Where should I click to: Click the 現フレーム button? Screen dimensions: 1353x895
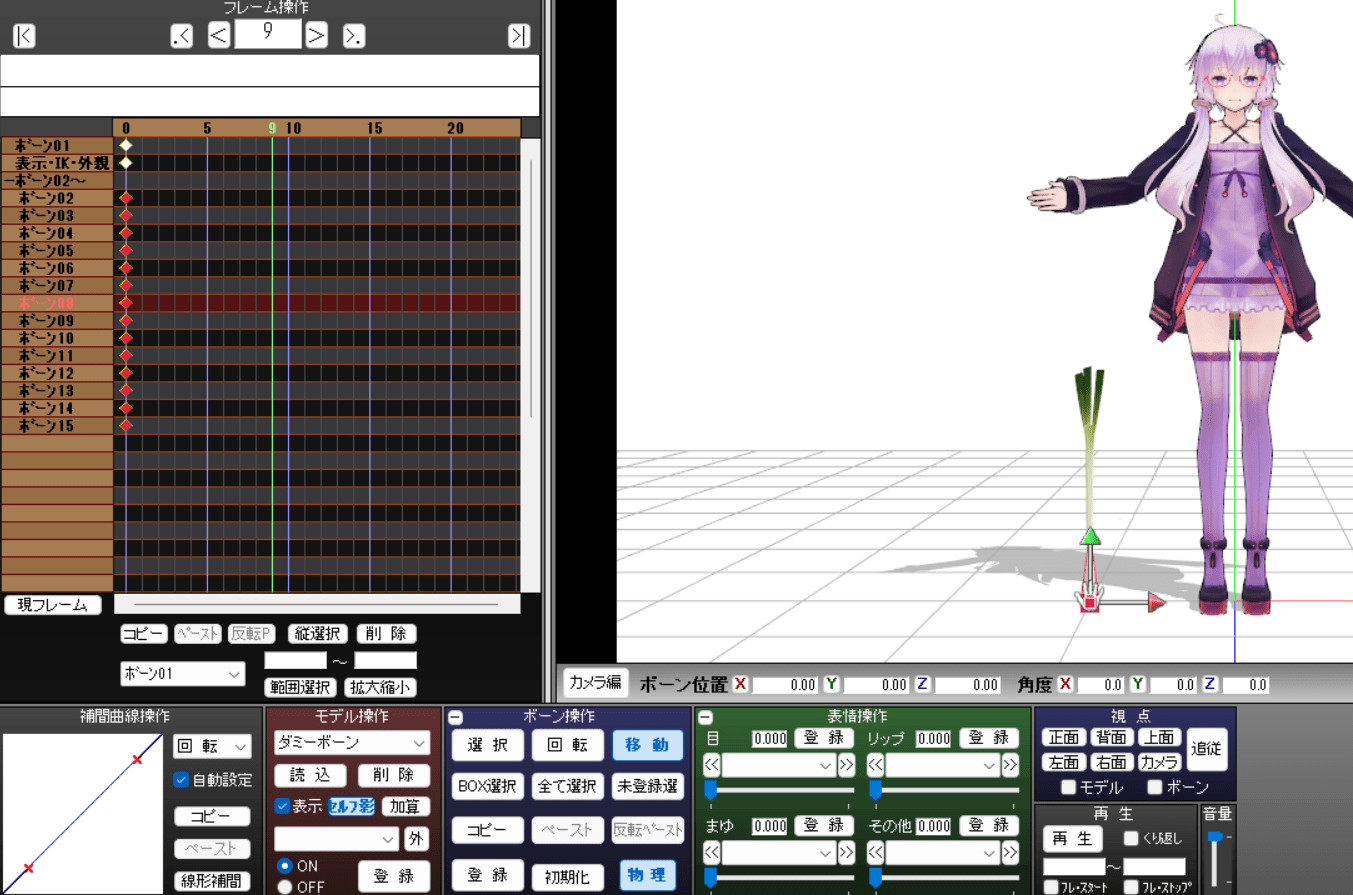tap(53, 605)
